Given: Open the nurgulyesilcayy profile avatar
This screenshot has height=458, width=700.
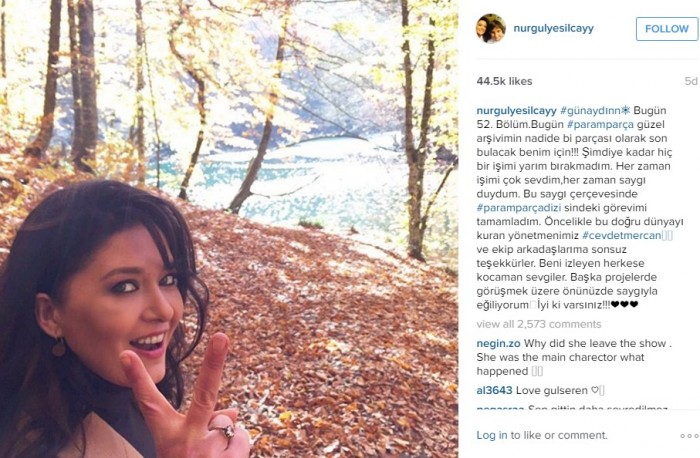Looking at the screenshot, I should point(491,29).
